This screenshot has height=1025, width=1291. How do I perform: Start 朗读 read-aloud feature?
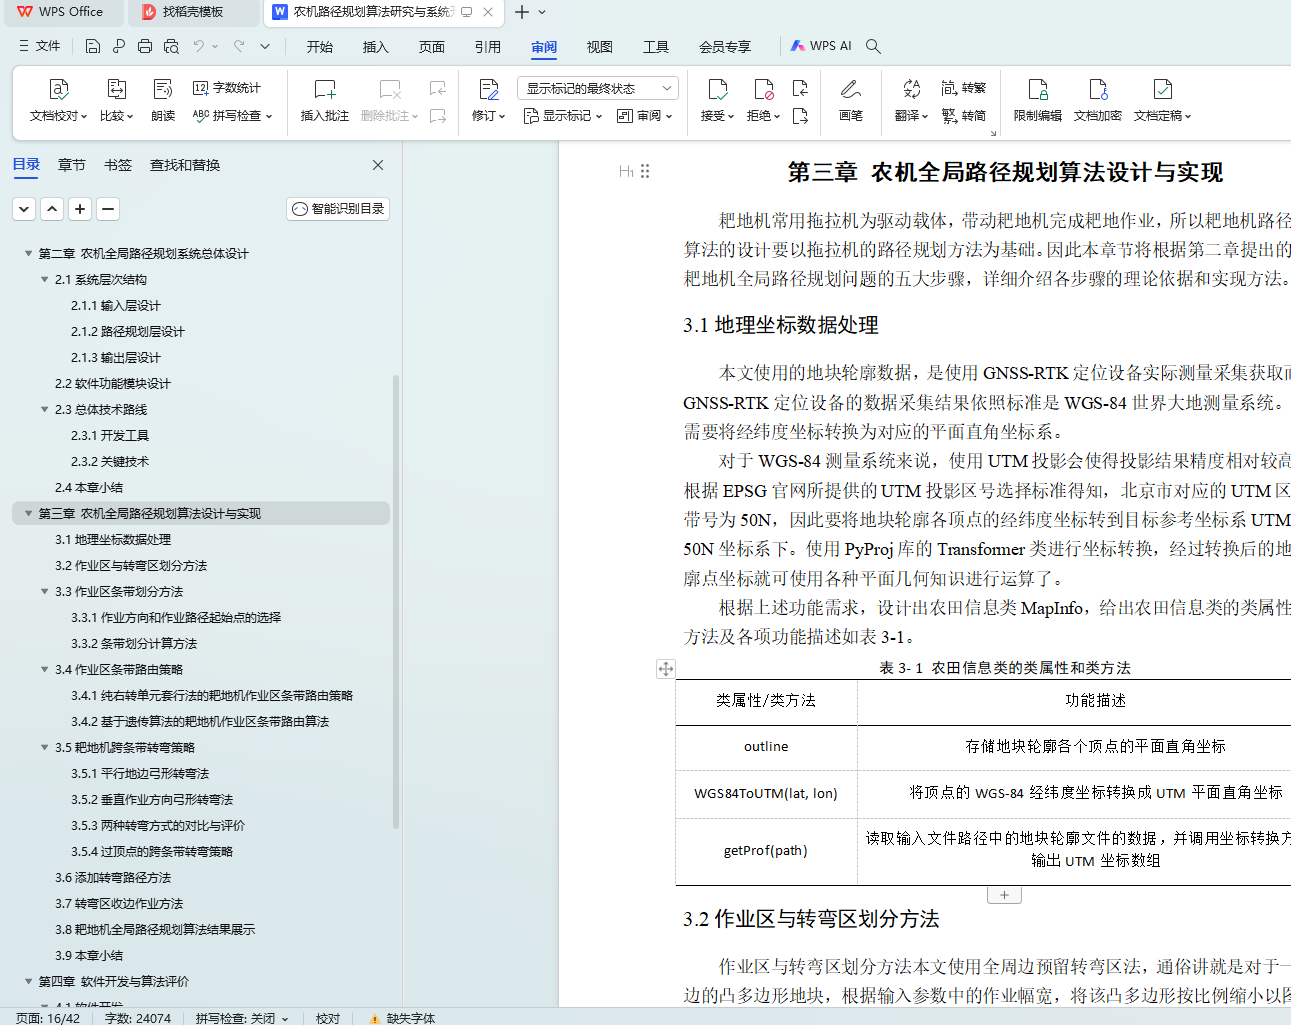coord(163,101)
